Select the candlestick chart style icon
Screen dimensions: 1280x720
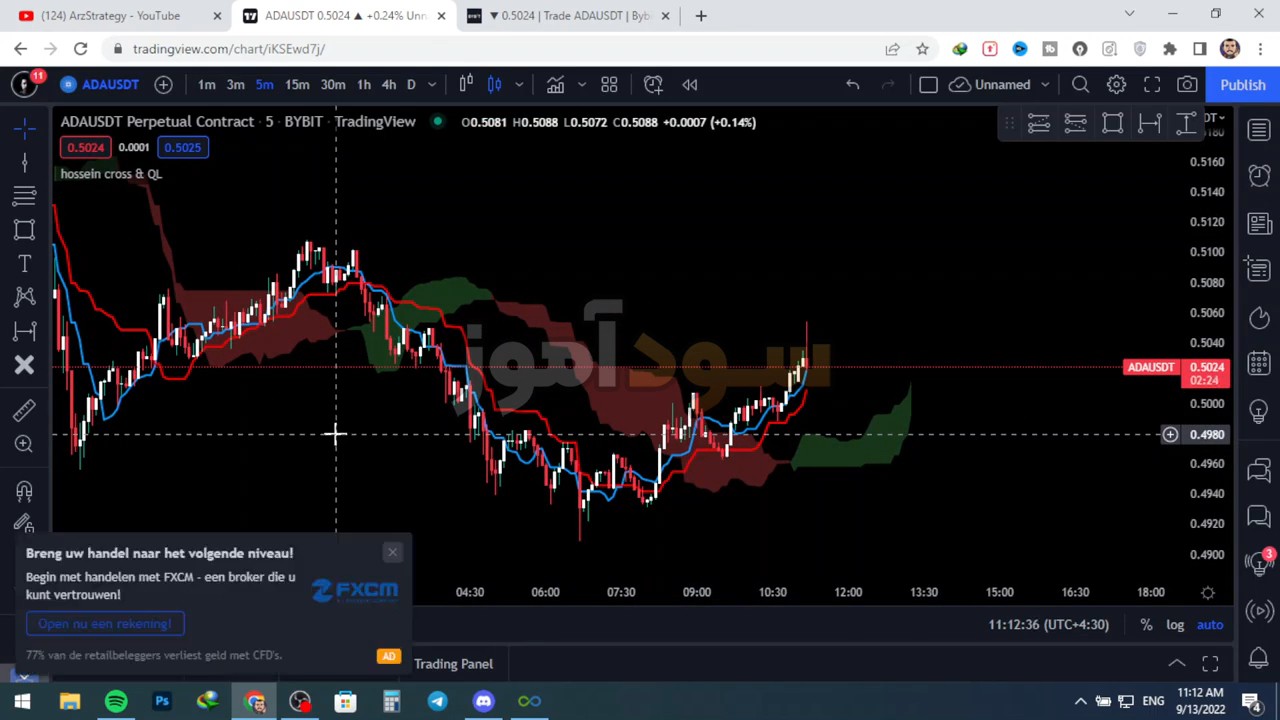[494, 85]
